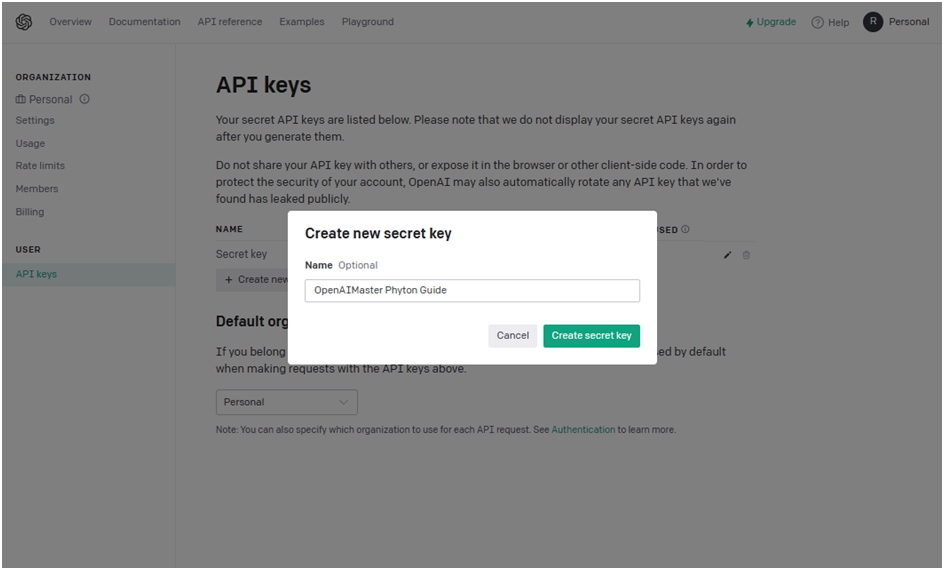Select API reference in top navigation
Screen dimensions: 944x570
pyautogui.click(x=230, y=22)
